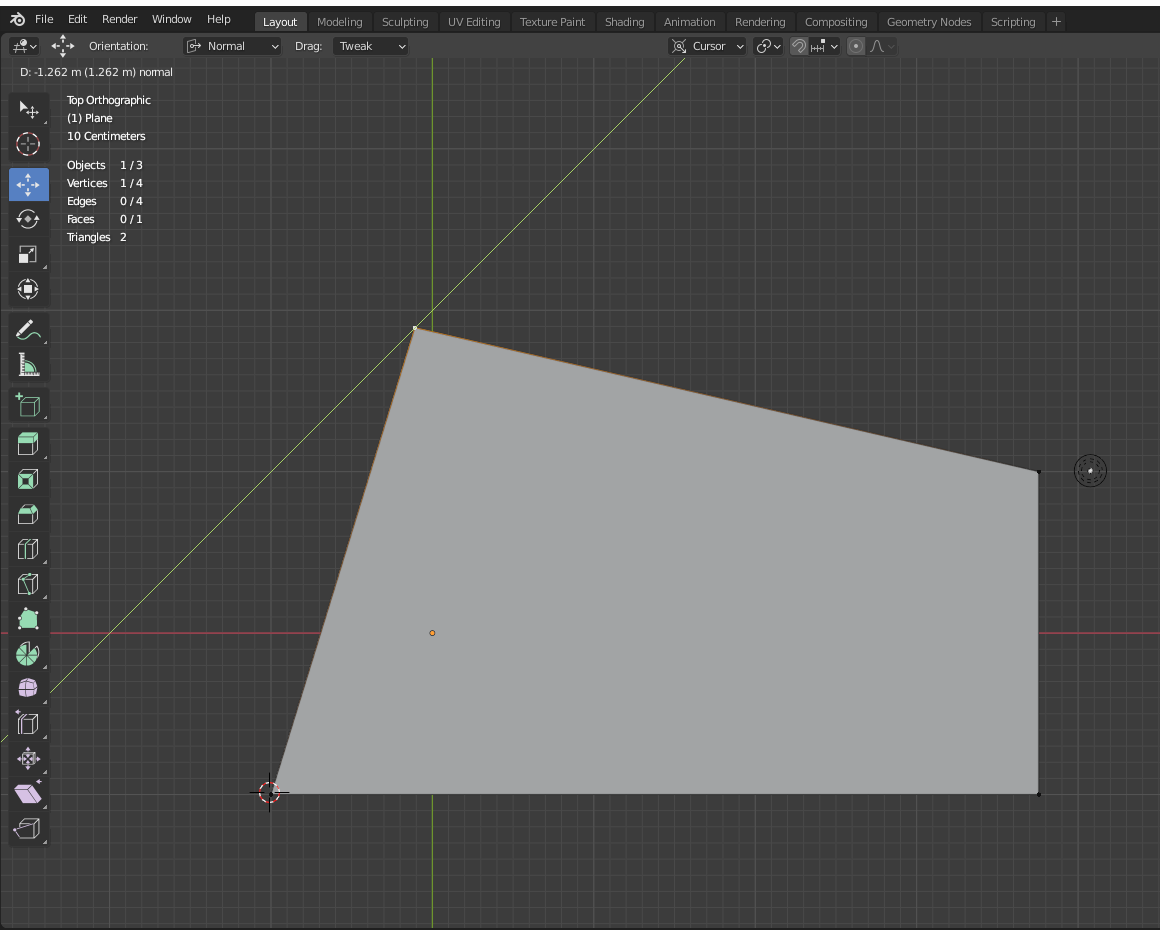Click the orange object origin dot
This screenshot has height=930, width=1160.
click(x=432, y=633)
